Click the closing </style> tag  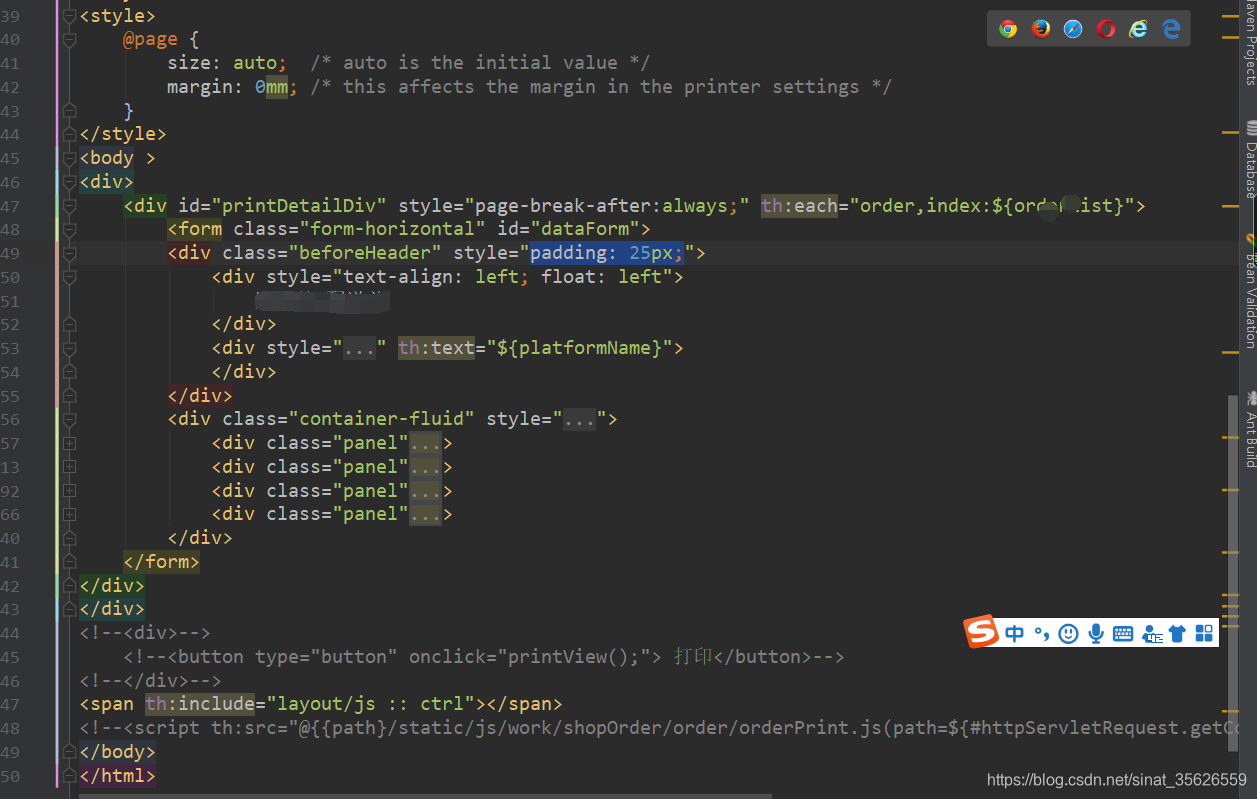pos(123,134)
